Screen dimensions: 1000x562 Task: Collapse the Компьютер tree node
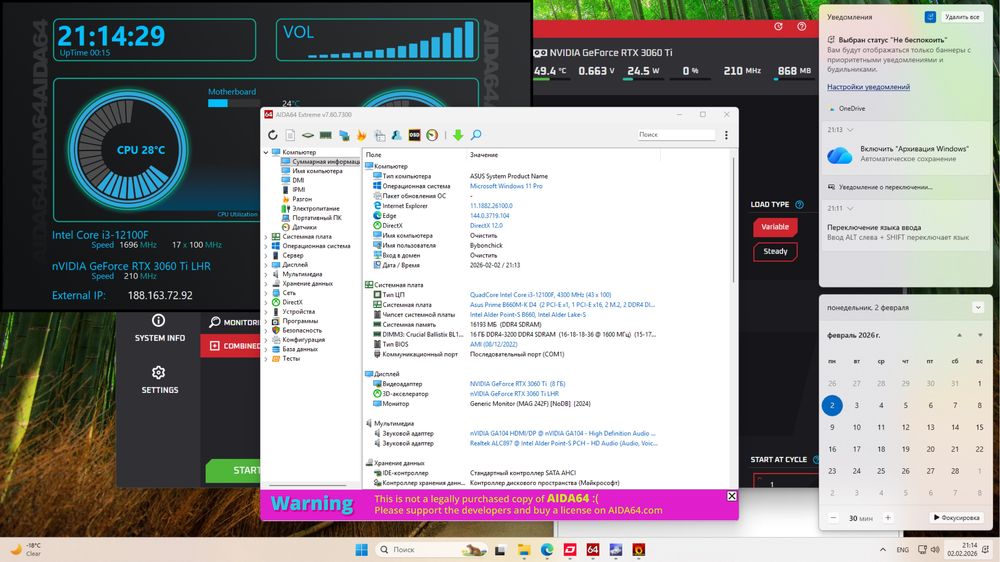click(x=266, y=152)
